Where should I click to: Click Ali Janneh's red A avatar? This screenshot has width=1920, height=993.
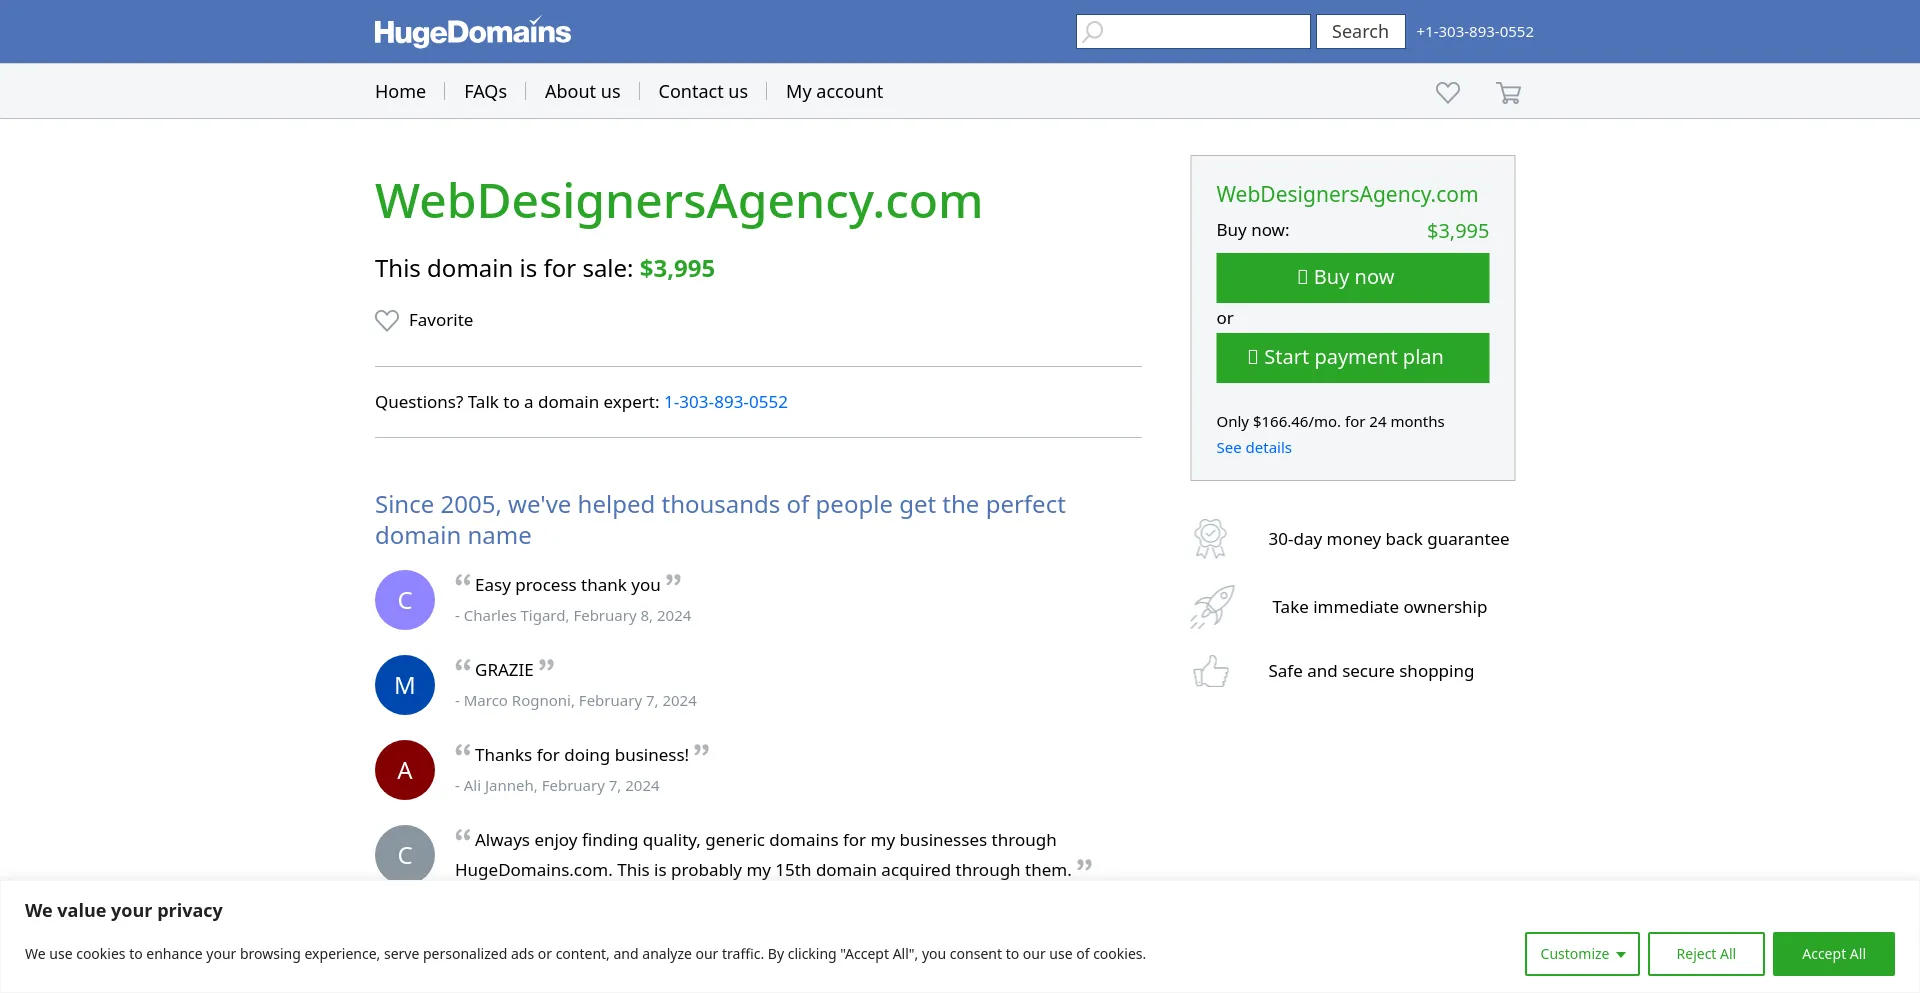[405, 770]
